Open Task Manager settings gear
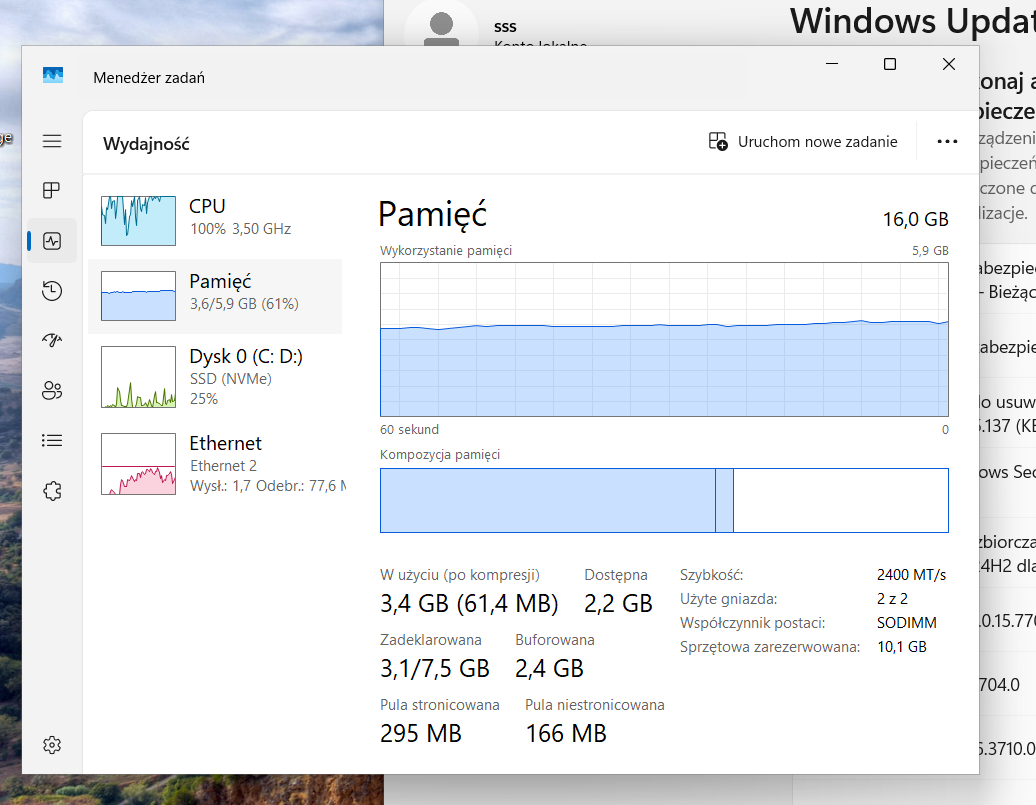 pyautogui.click(x=52, y=745)
